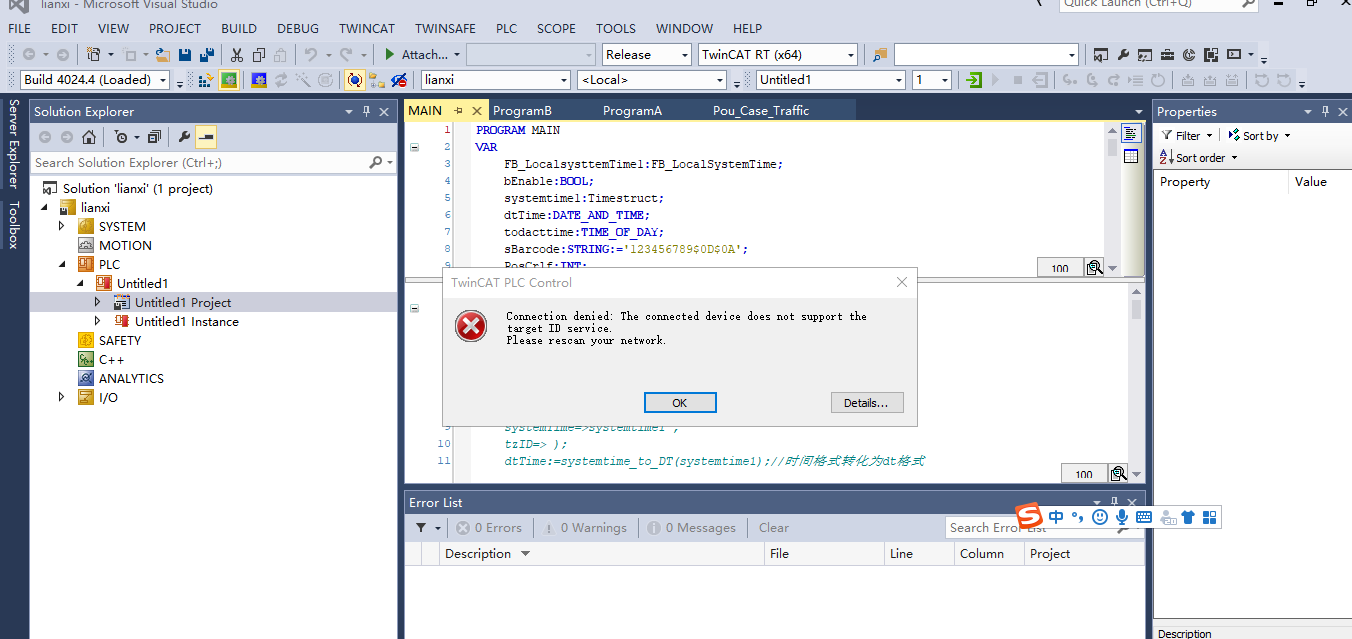Toggle the 0 Warnings filter

(584, 528)
